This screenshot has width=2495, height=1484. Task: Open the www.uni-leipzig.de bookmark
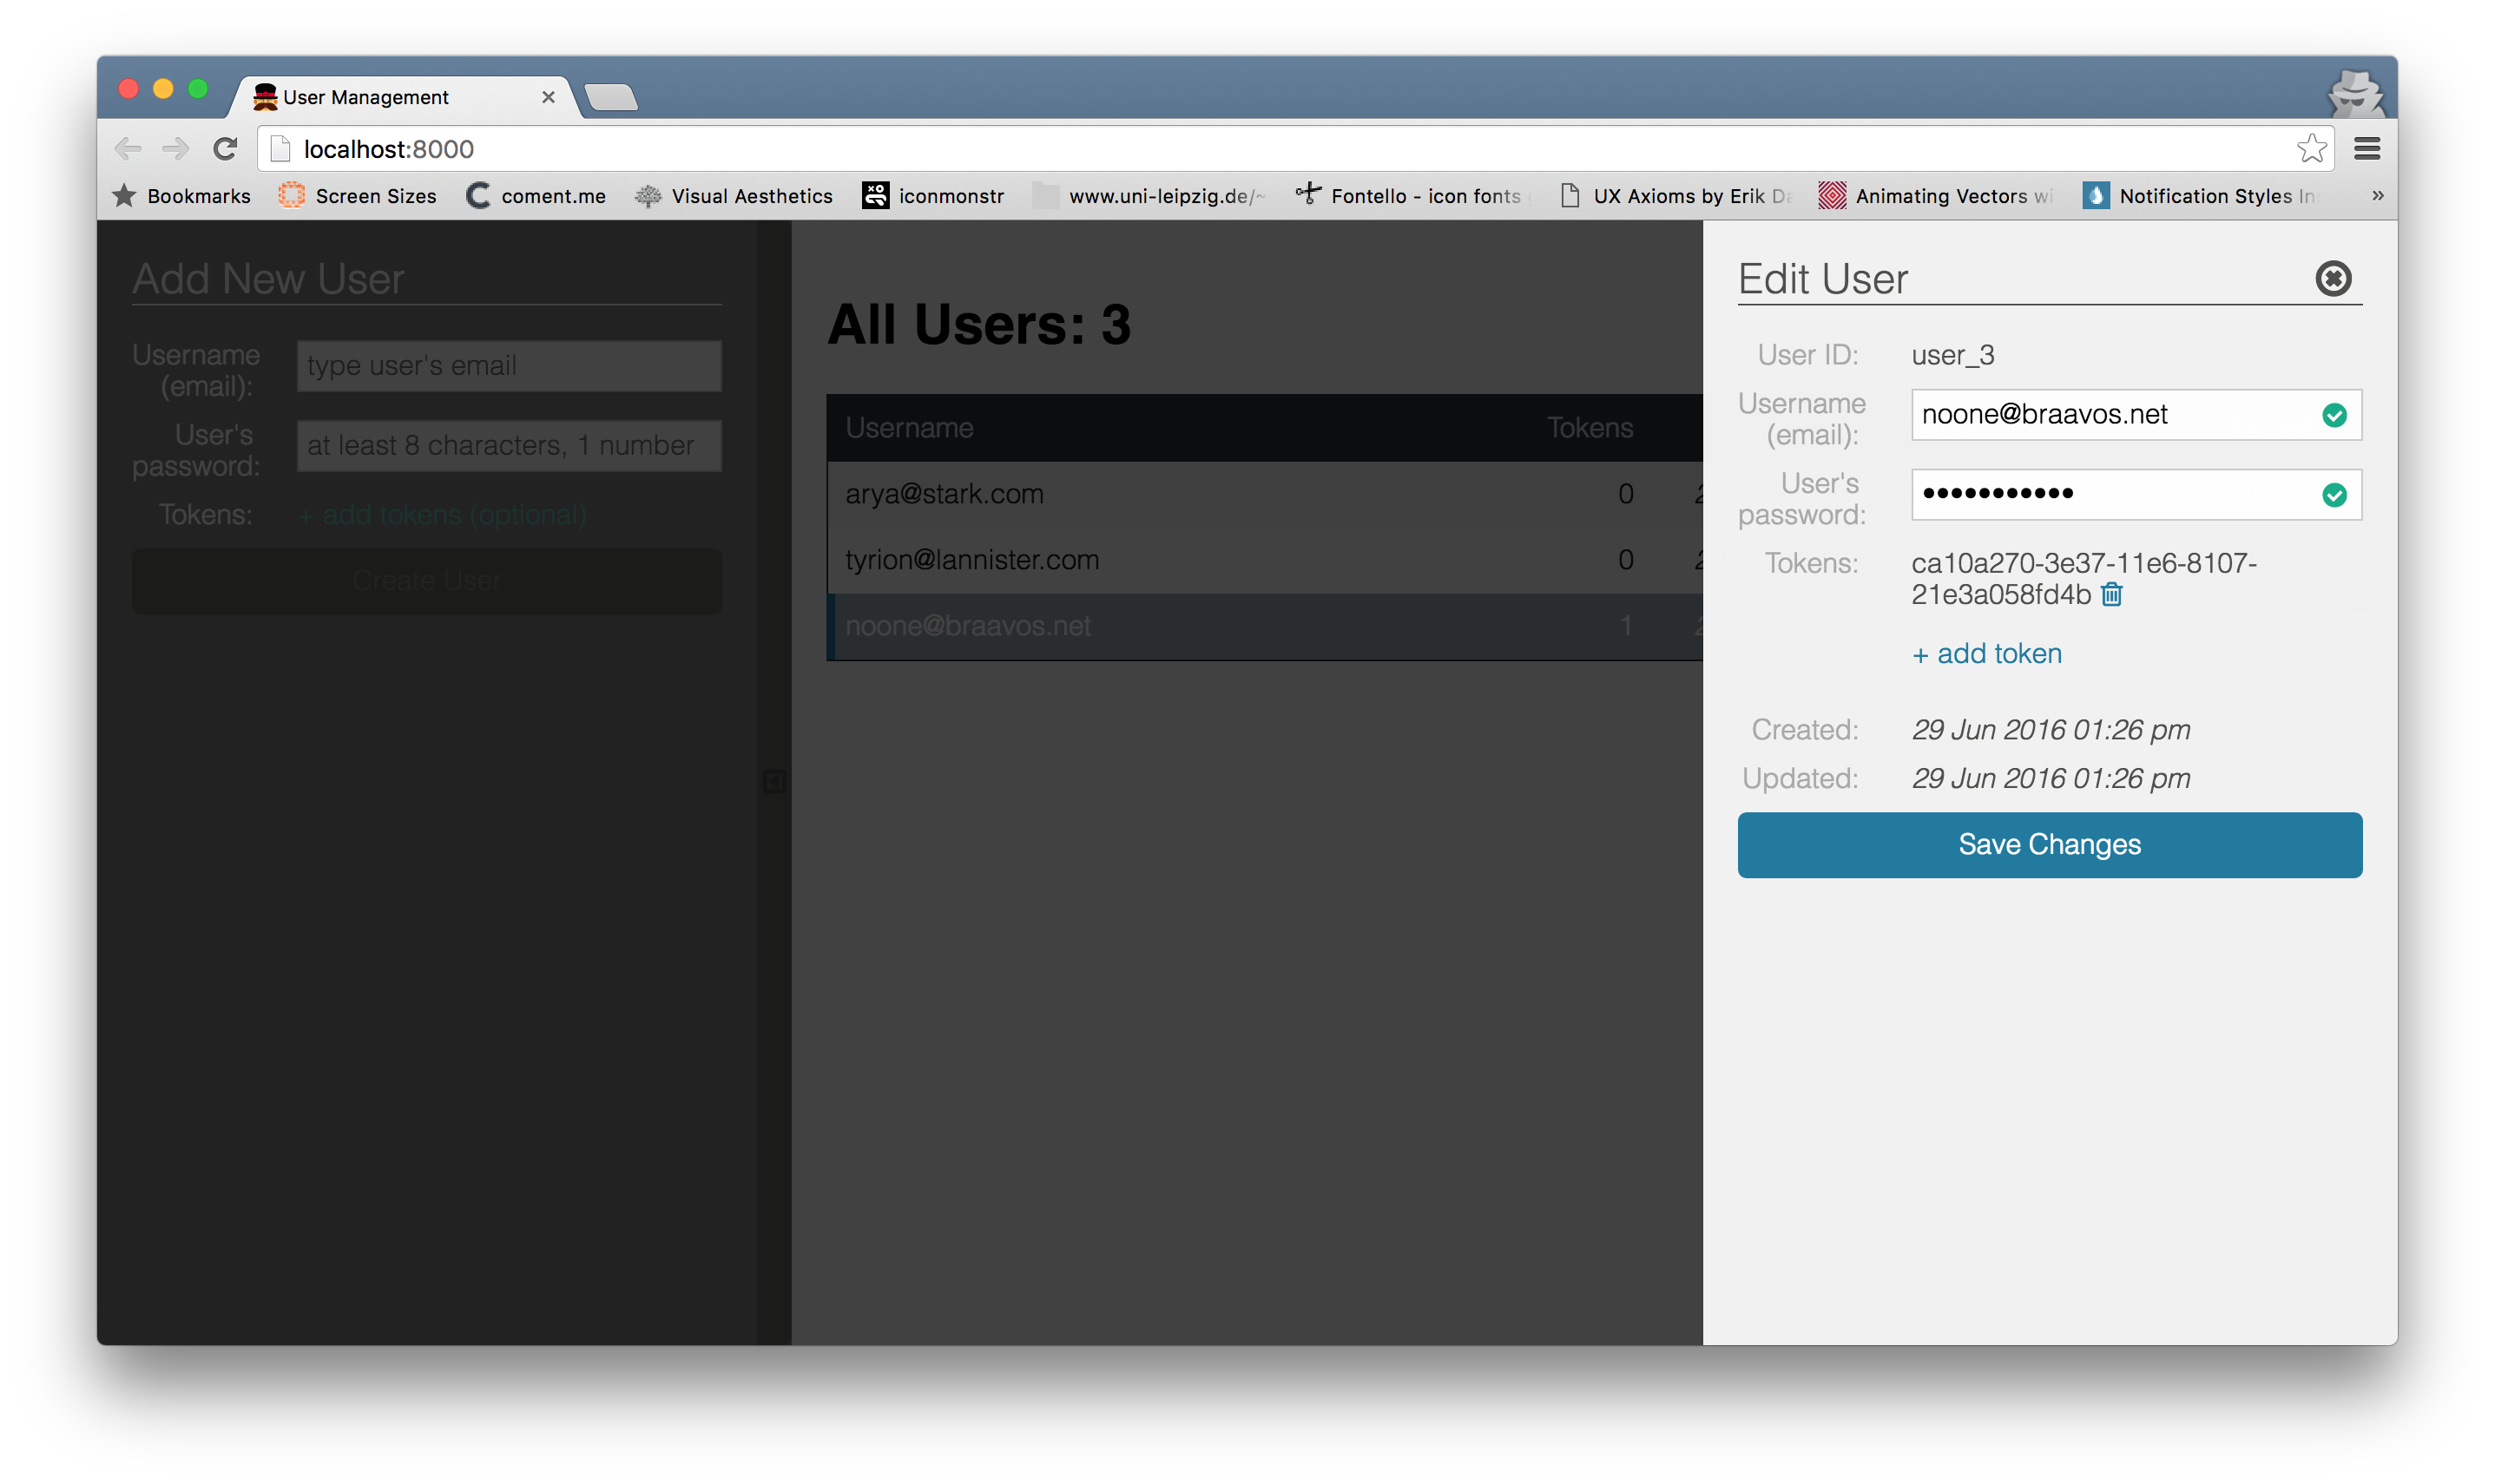coord(1149,196)
